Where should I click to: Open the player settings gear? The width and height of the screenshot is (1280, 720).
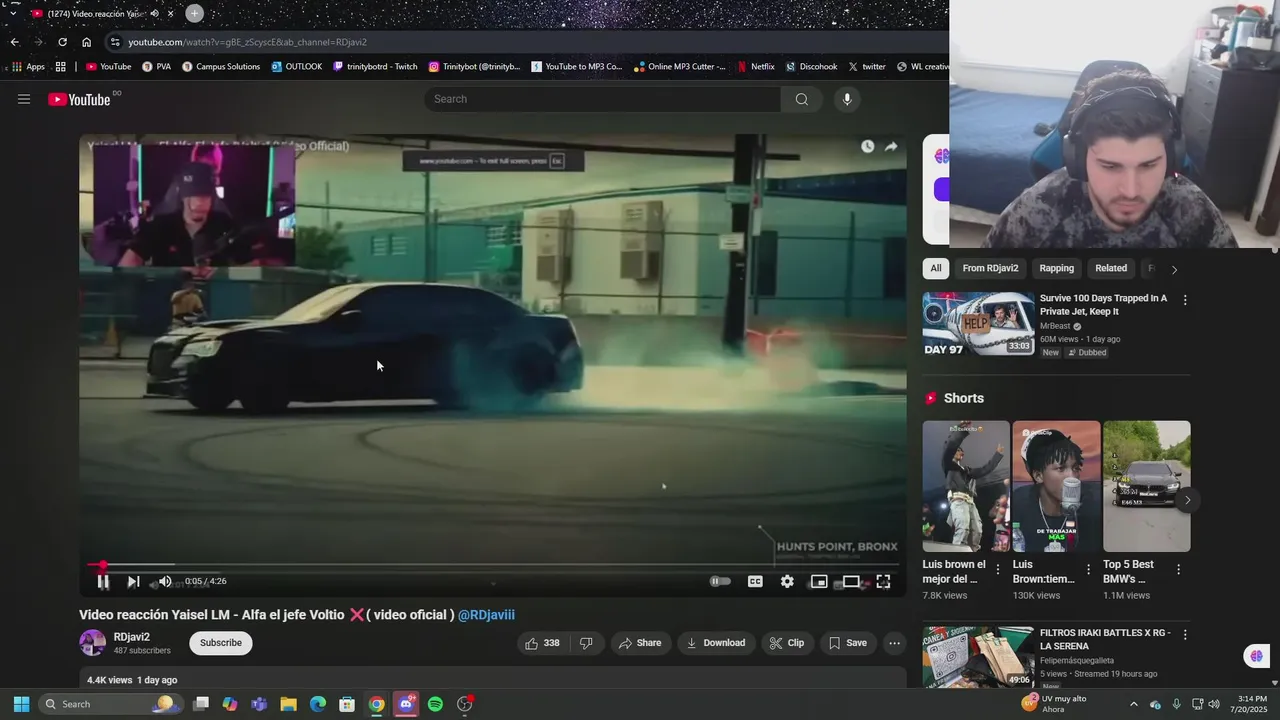coord(787,581)
